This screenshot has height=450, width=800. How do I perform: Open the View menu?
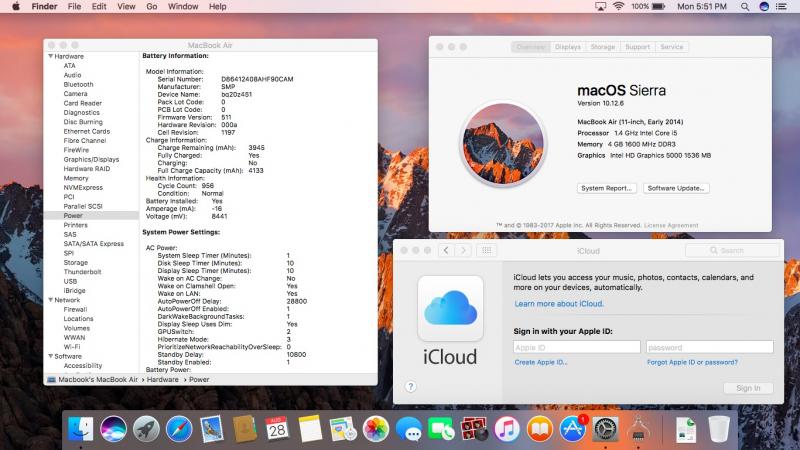[x=126, y=7]
